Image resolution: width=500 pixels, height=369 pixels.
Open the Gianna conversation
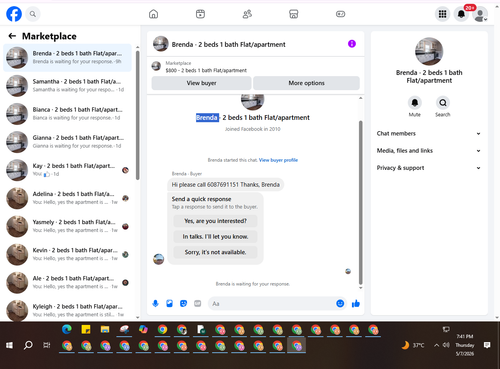click(67, 142)
